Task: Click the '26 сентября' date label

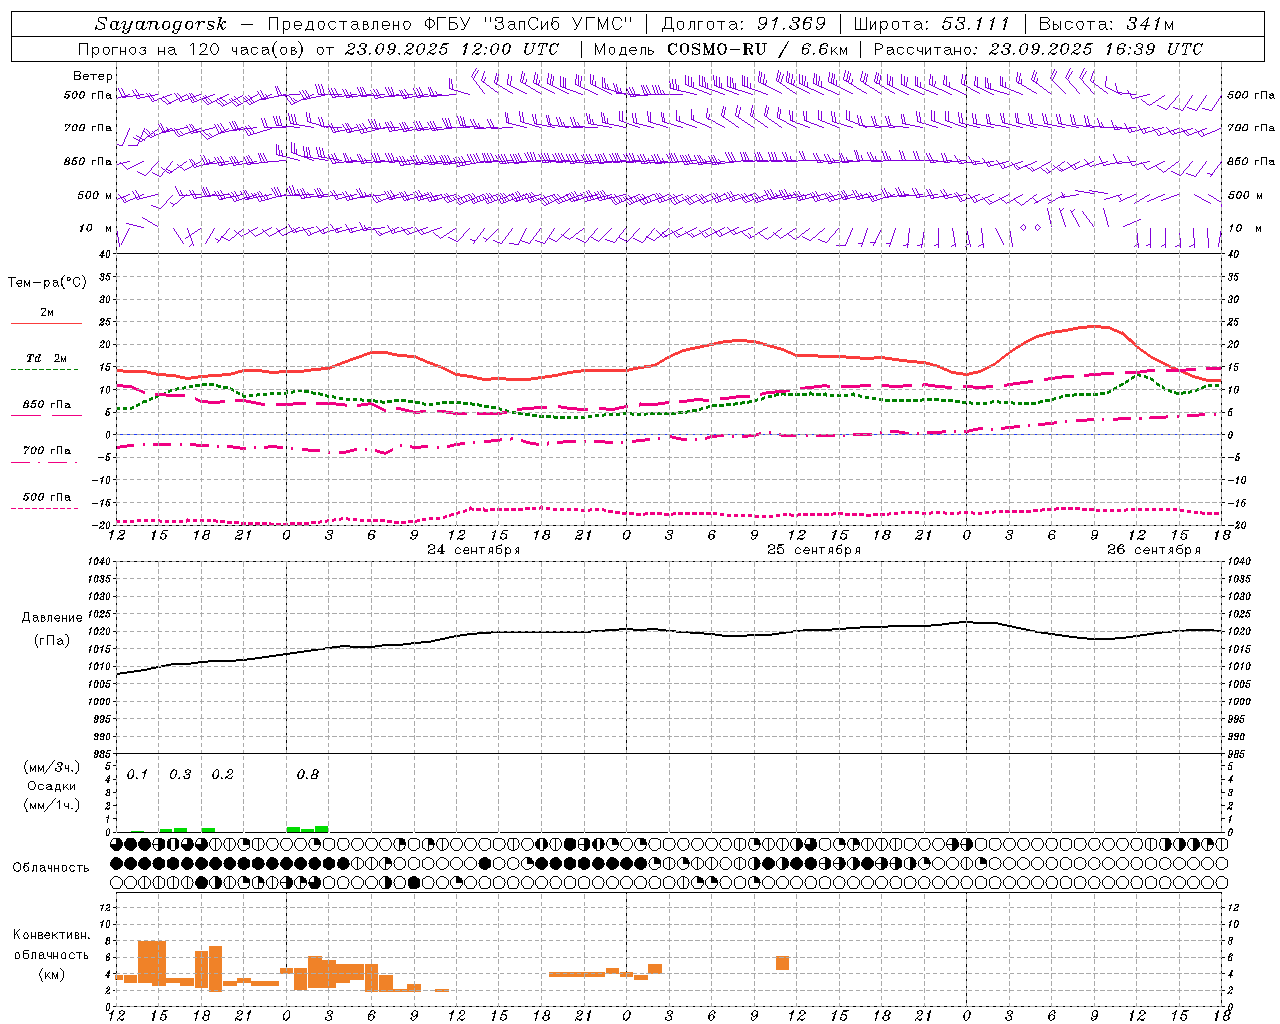Action: click(x=1154, y=550)
